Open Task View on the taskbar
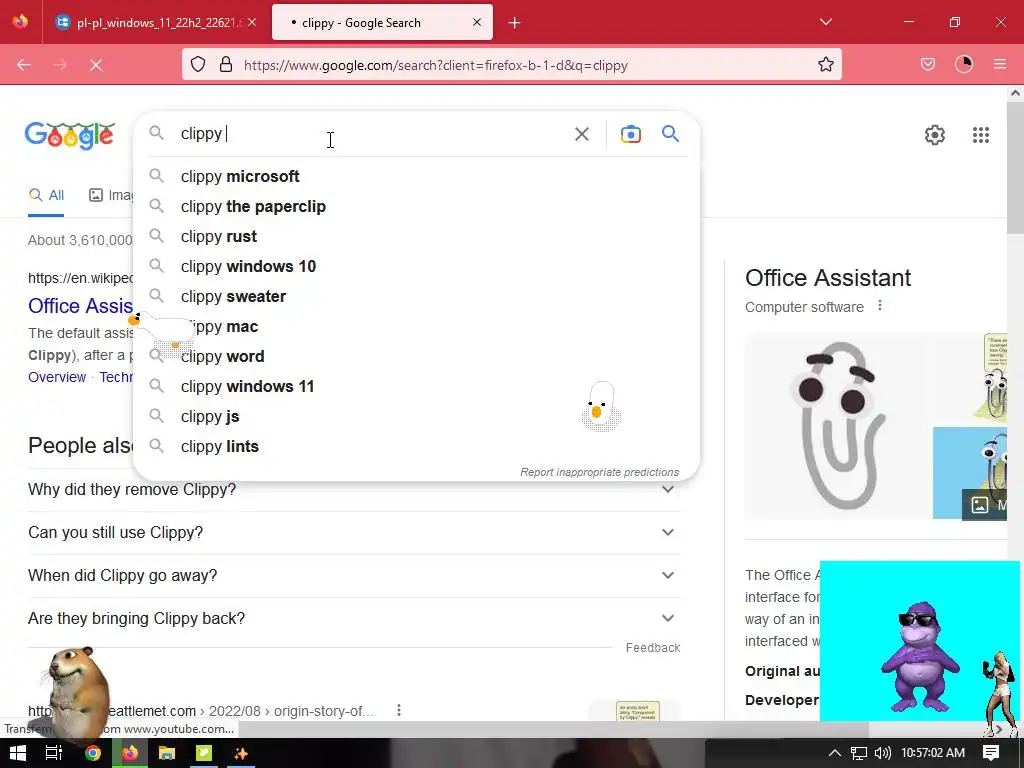Viewport: 1024px width, 768px height. coord(54,753)
